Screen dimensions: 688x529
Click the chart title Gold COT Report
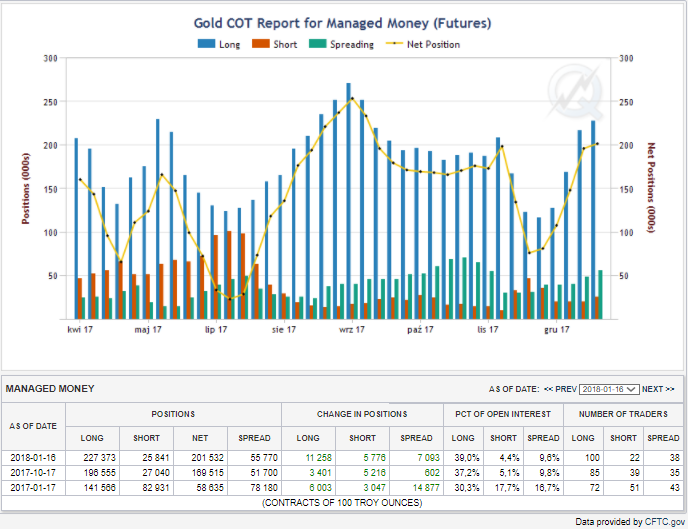[x=342, y=23]
